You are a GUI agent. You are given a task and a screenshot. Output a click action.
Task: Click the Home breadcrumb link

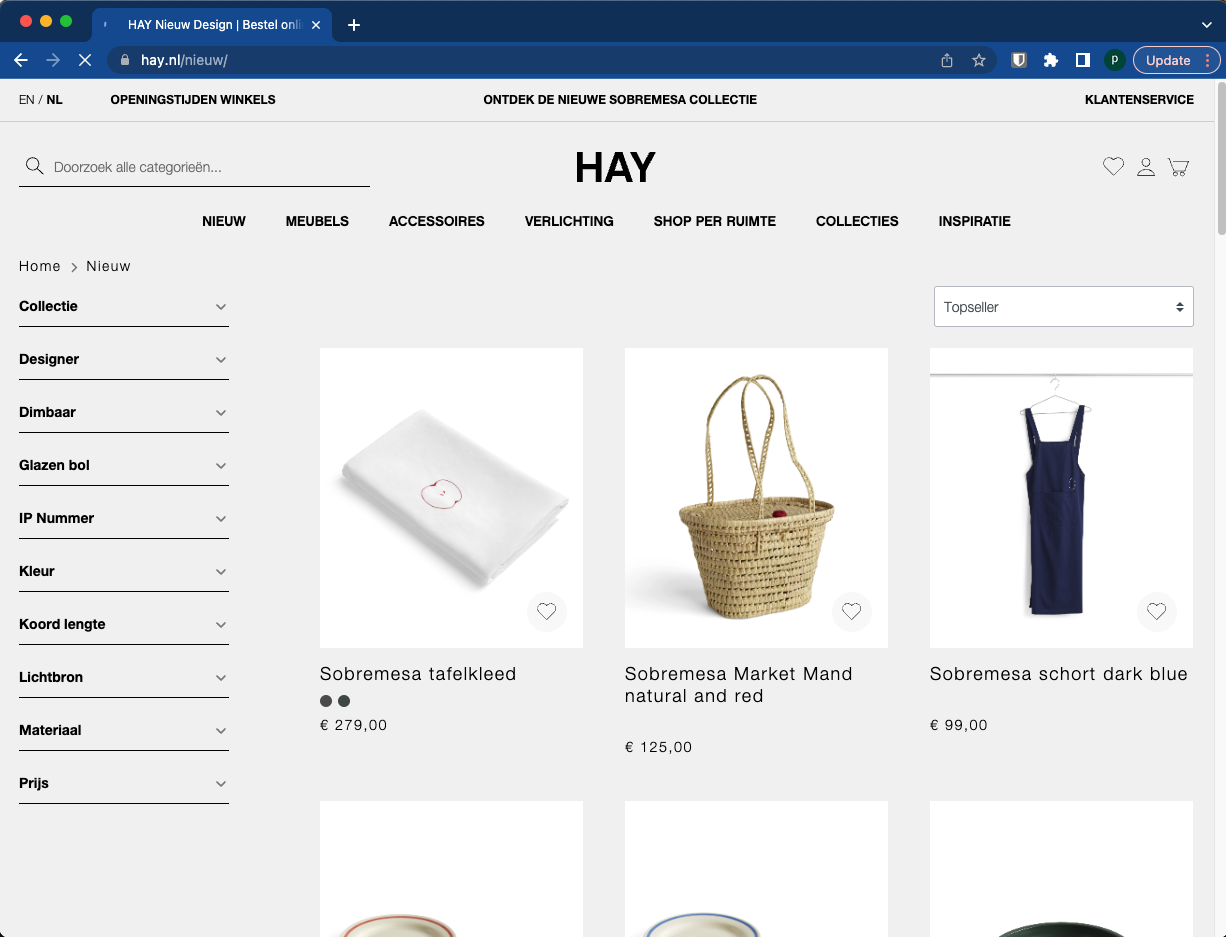point(40,266)
